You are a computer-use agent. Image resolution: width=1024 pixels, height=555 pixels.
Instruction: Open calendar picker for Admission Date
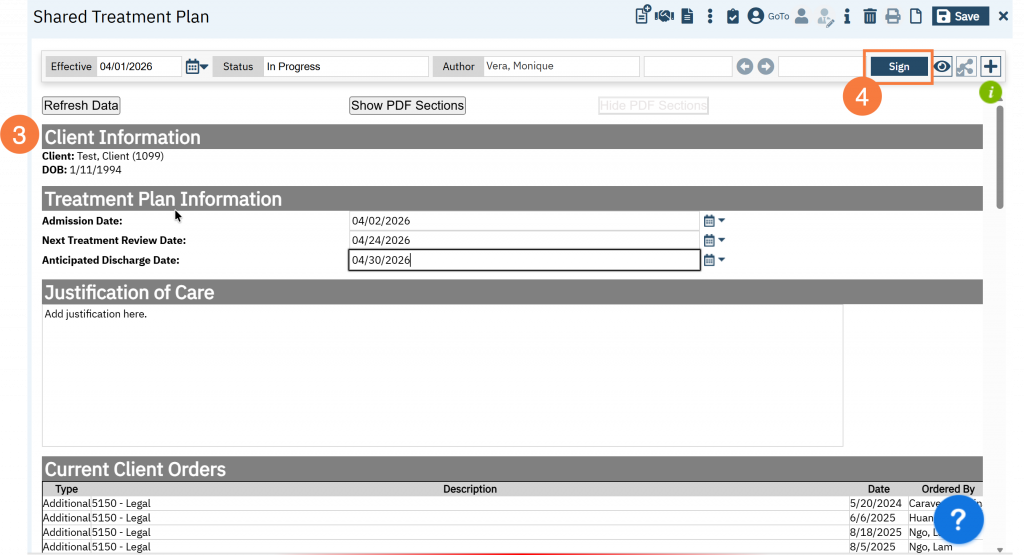coord(713,221)
